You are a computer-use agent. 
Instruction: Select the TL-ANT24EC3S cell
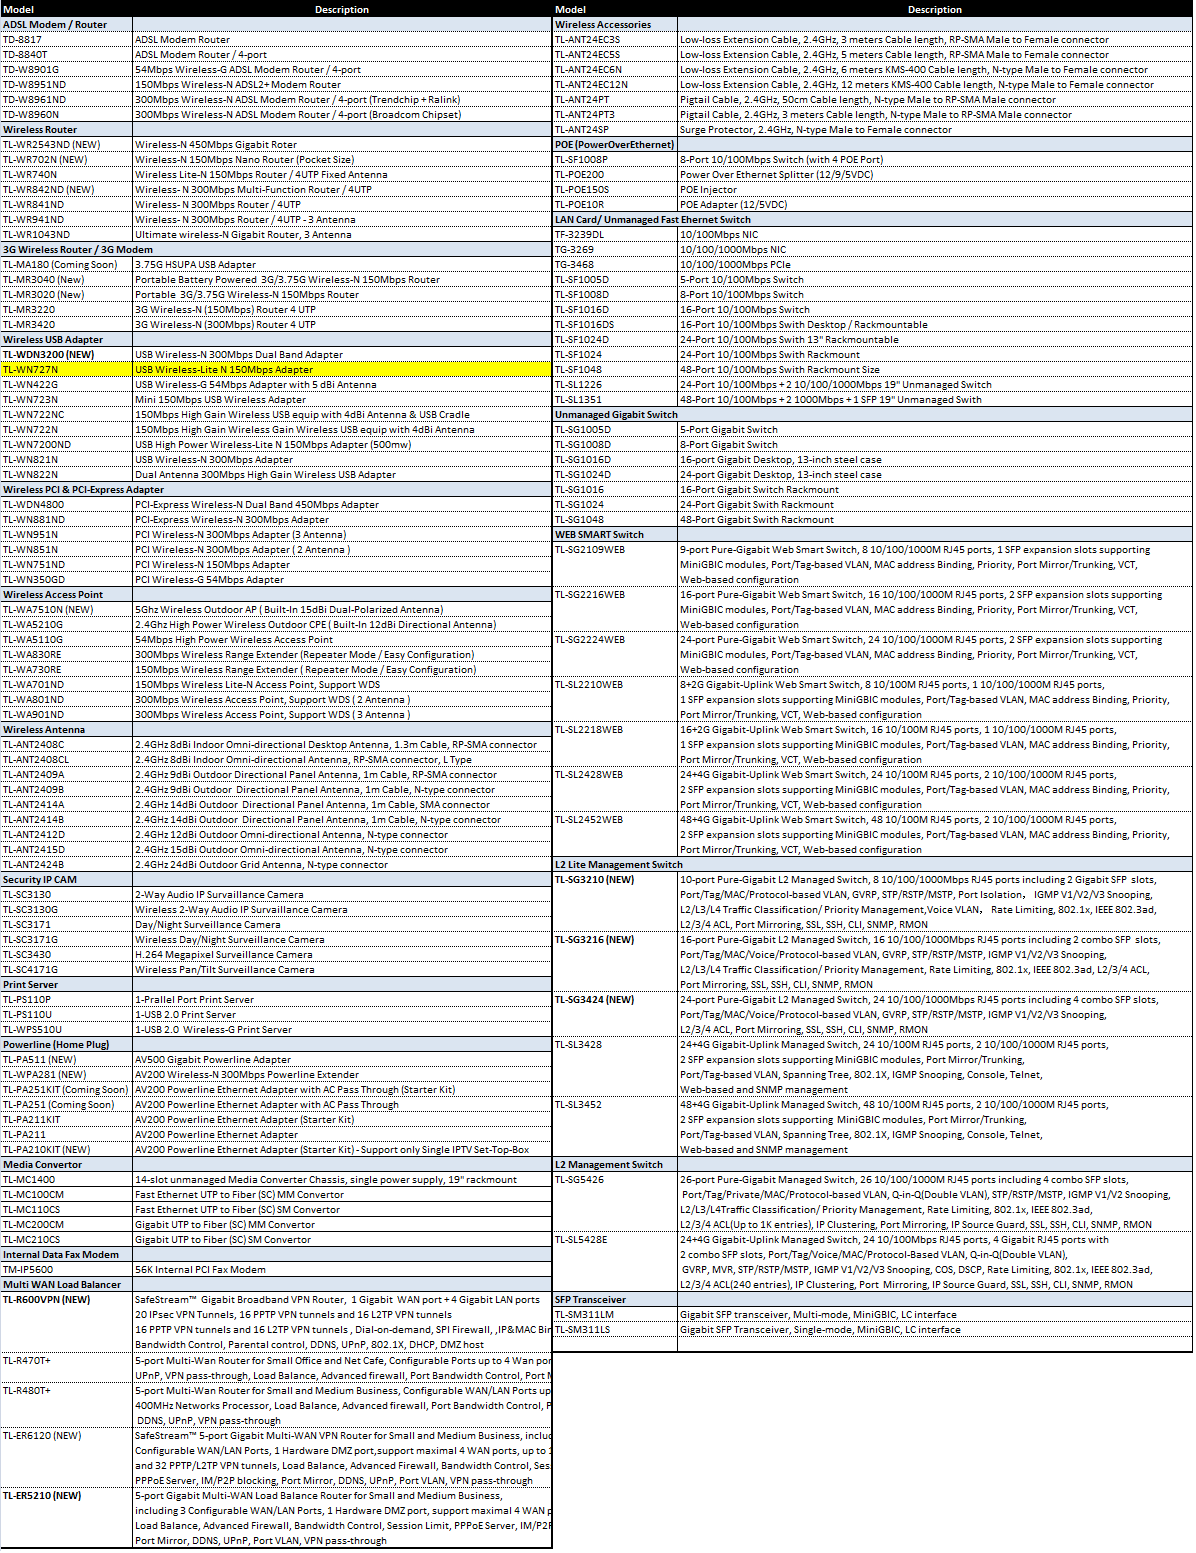click(615, 40)
